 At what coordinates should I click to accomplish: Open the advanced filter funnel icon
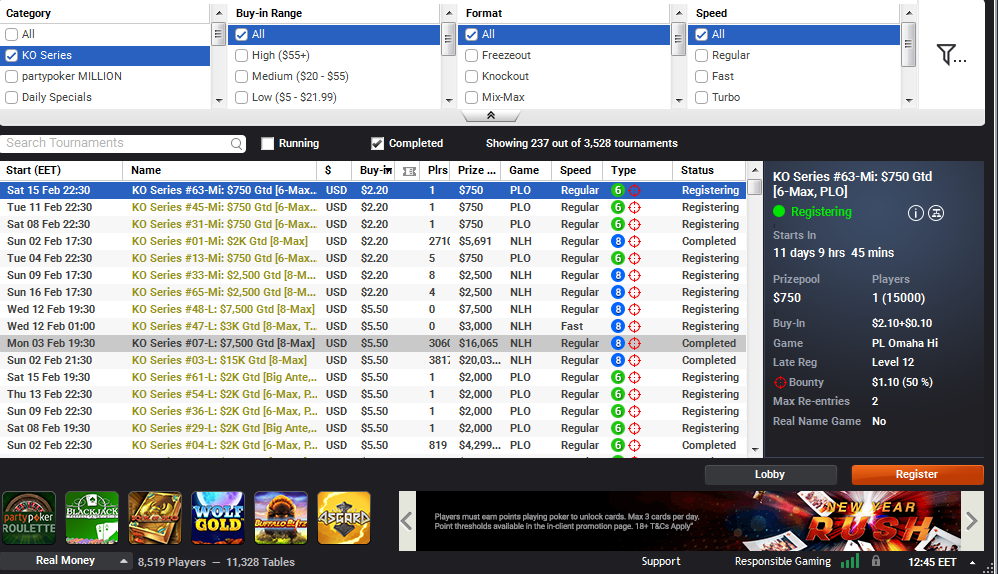coord(952,55)
